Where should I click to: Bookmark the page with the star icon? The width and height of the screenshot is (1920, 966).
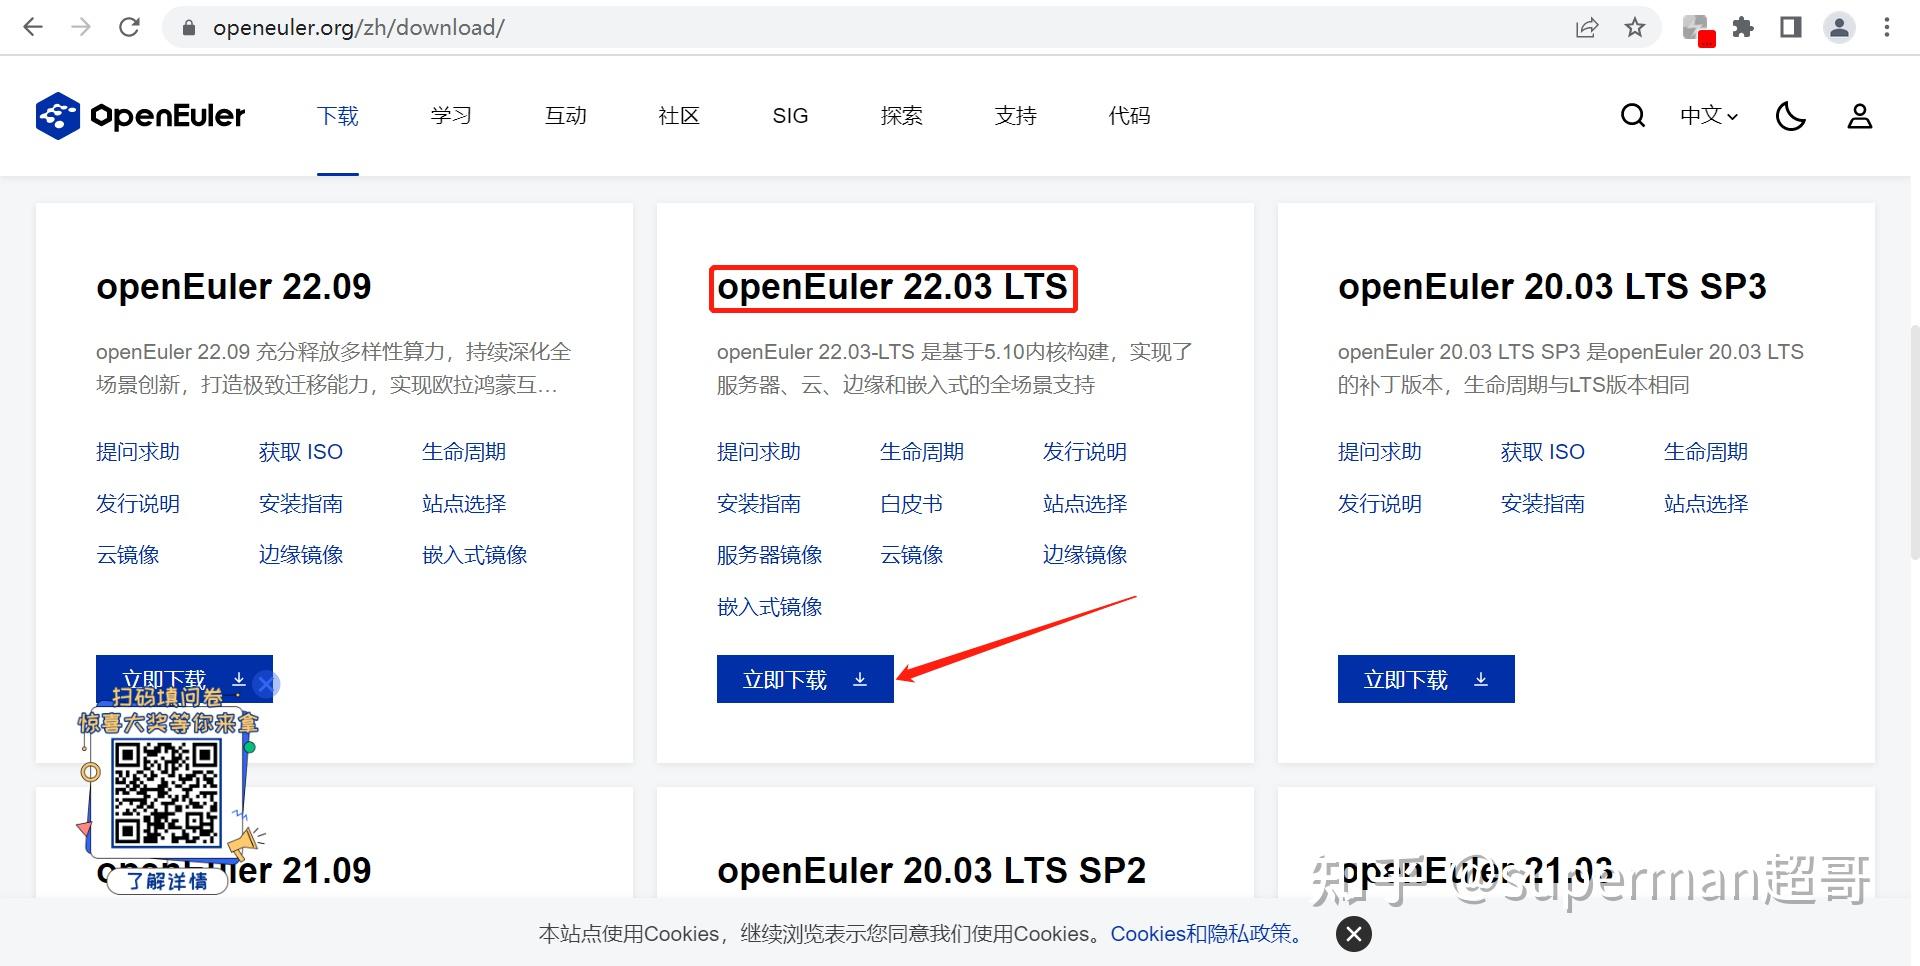click(x=1635, y=27)
